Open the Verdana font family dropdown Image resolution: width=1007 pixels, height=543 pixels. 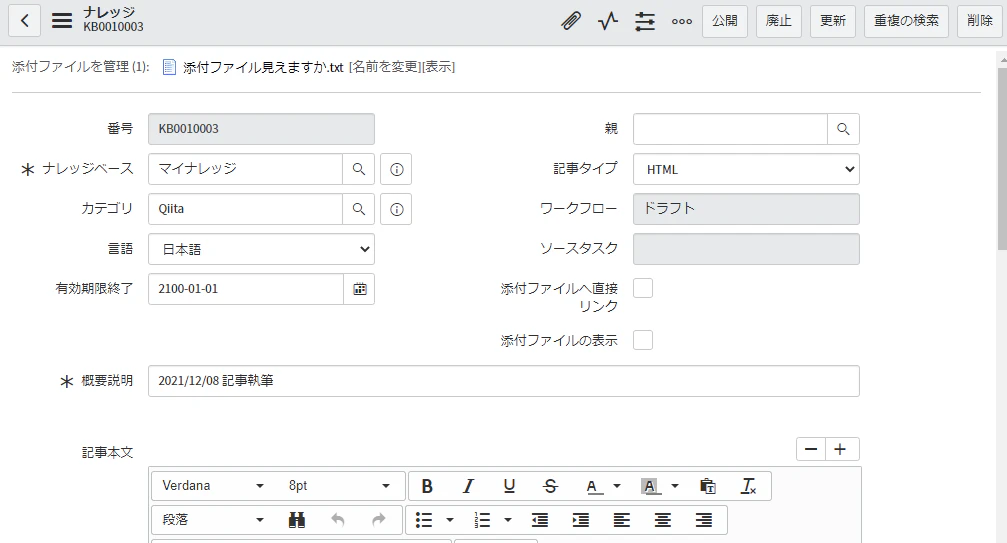point(213,486)
